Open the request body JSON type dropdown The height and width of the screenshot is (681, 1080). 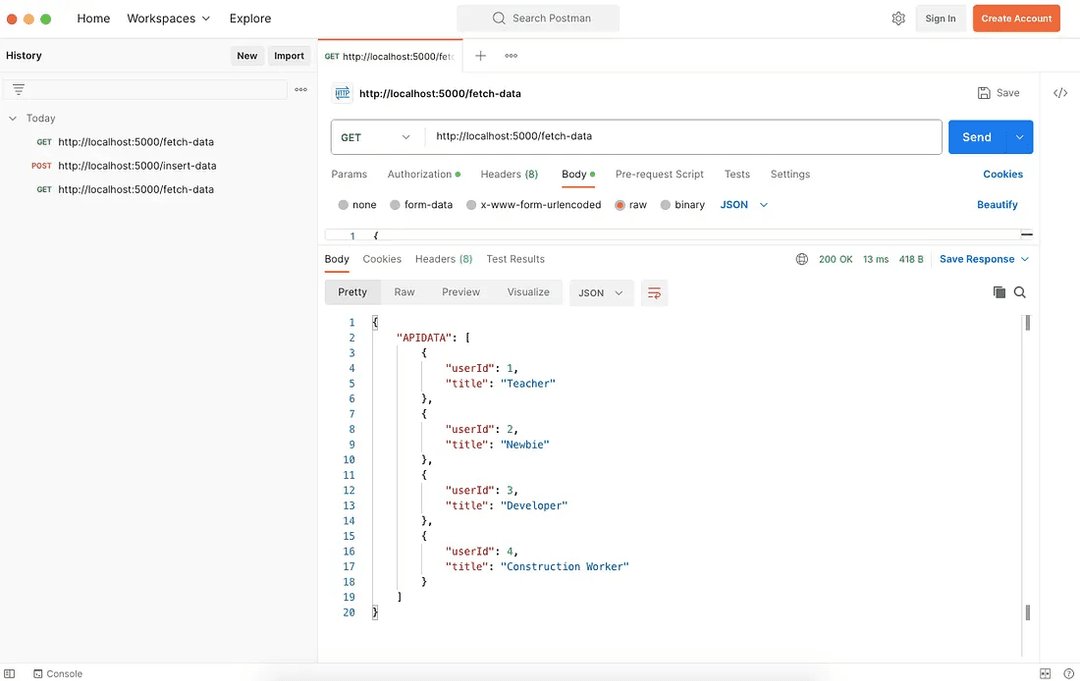744,205
